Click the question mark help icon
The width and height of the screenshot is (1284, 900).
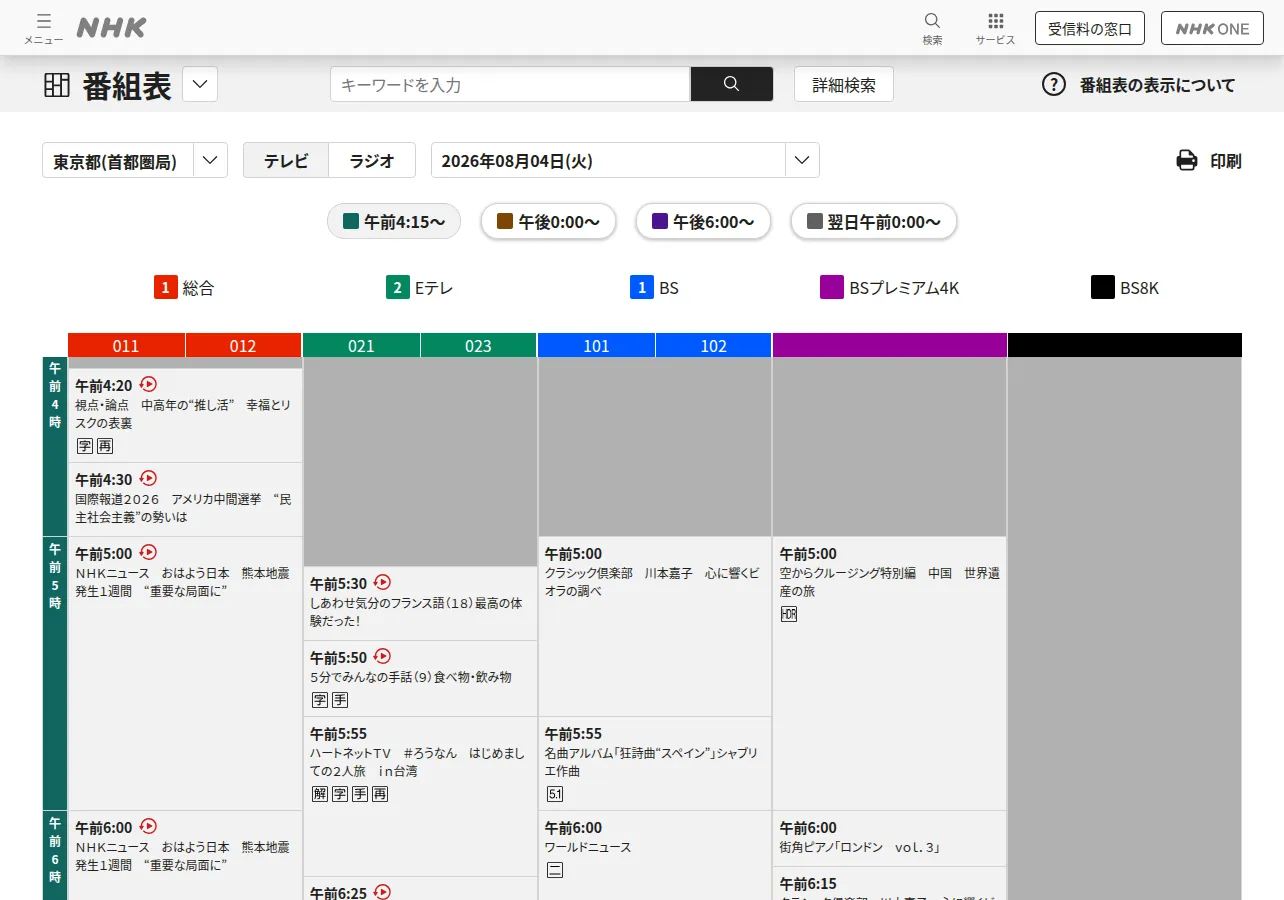(x=1054, y=85)
